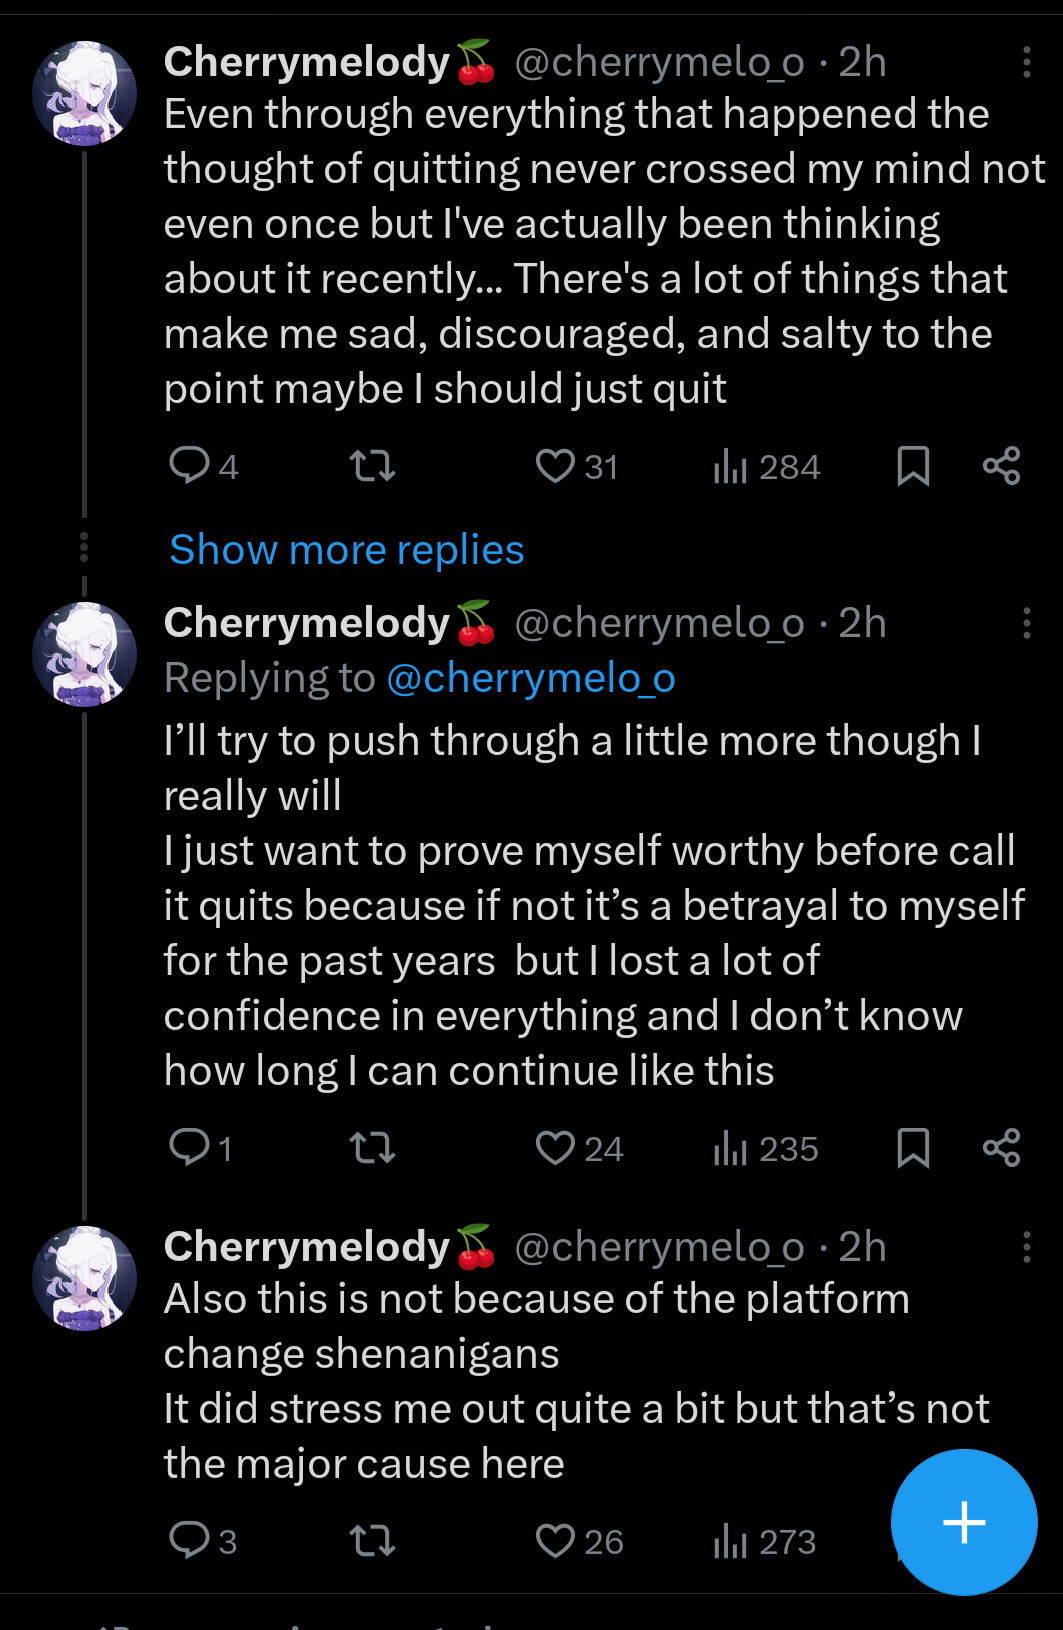Like the tweet with 24 likes

pos(555,1148)
